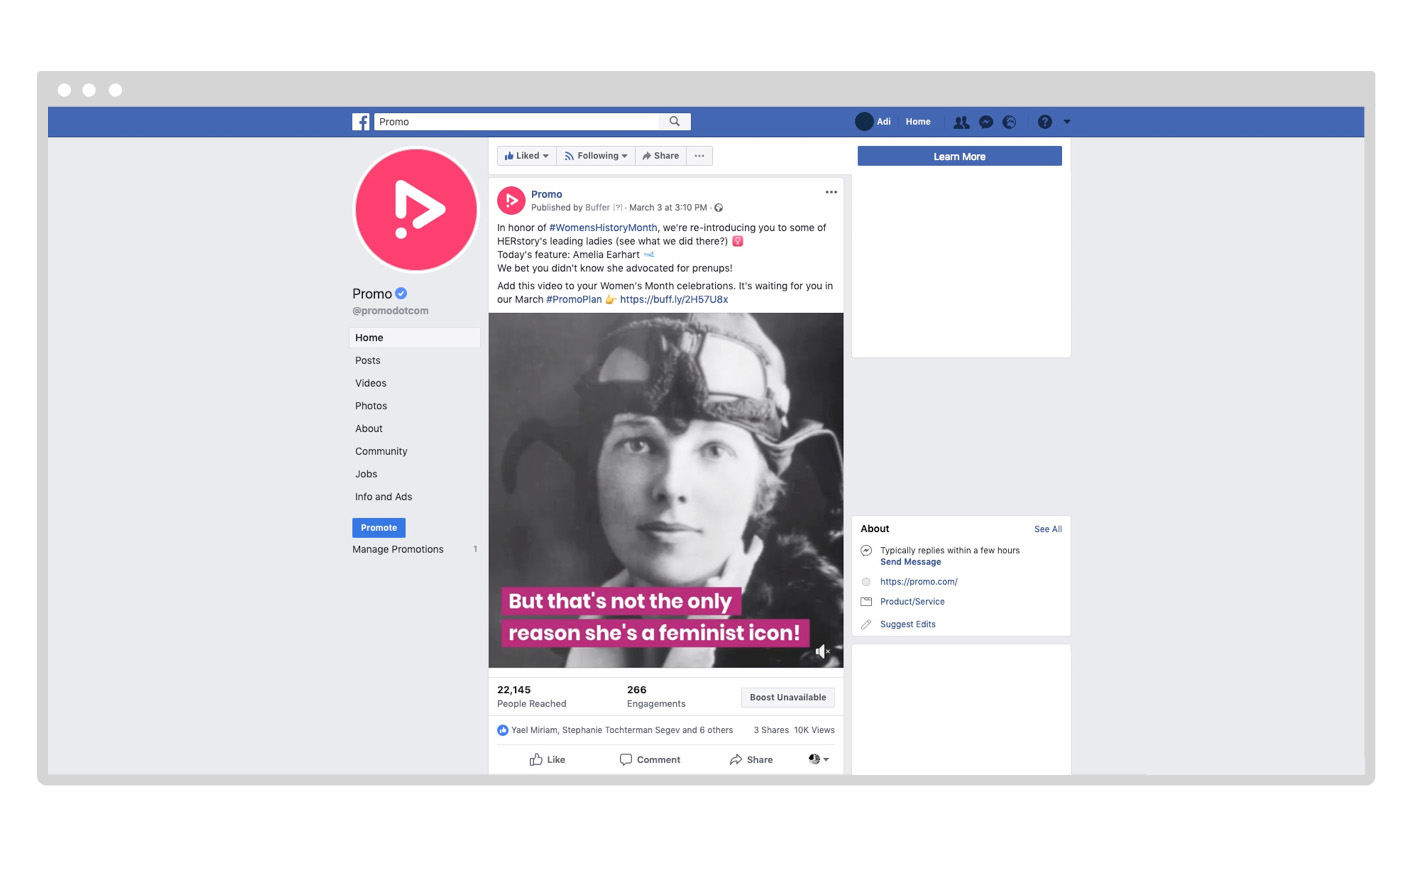Open the Notifications globe icon
Screen dimensions: 1413x894
tap(1010, 122)
